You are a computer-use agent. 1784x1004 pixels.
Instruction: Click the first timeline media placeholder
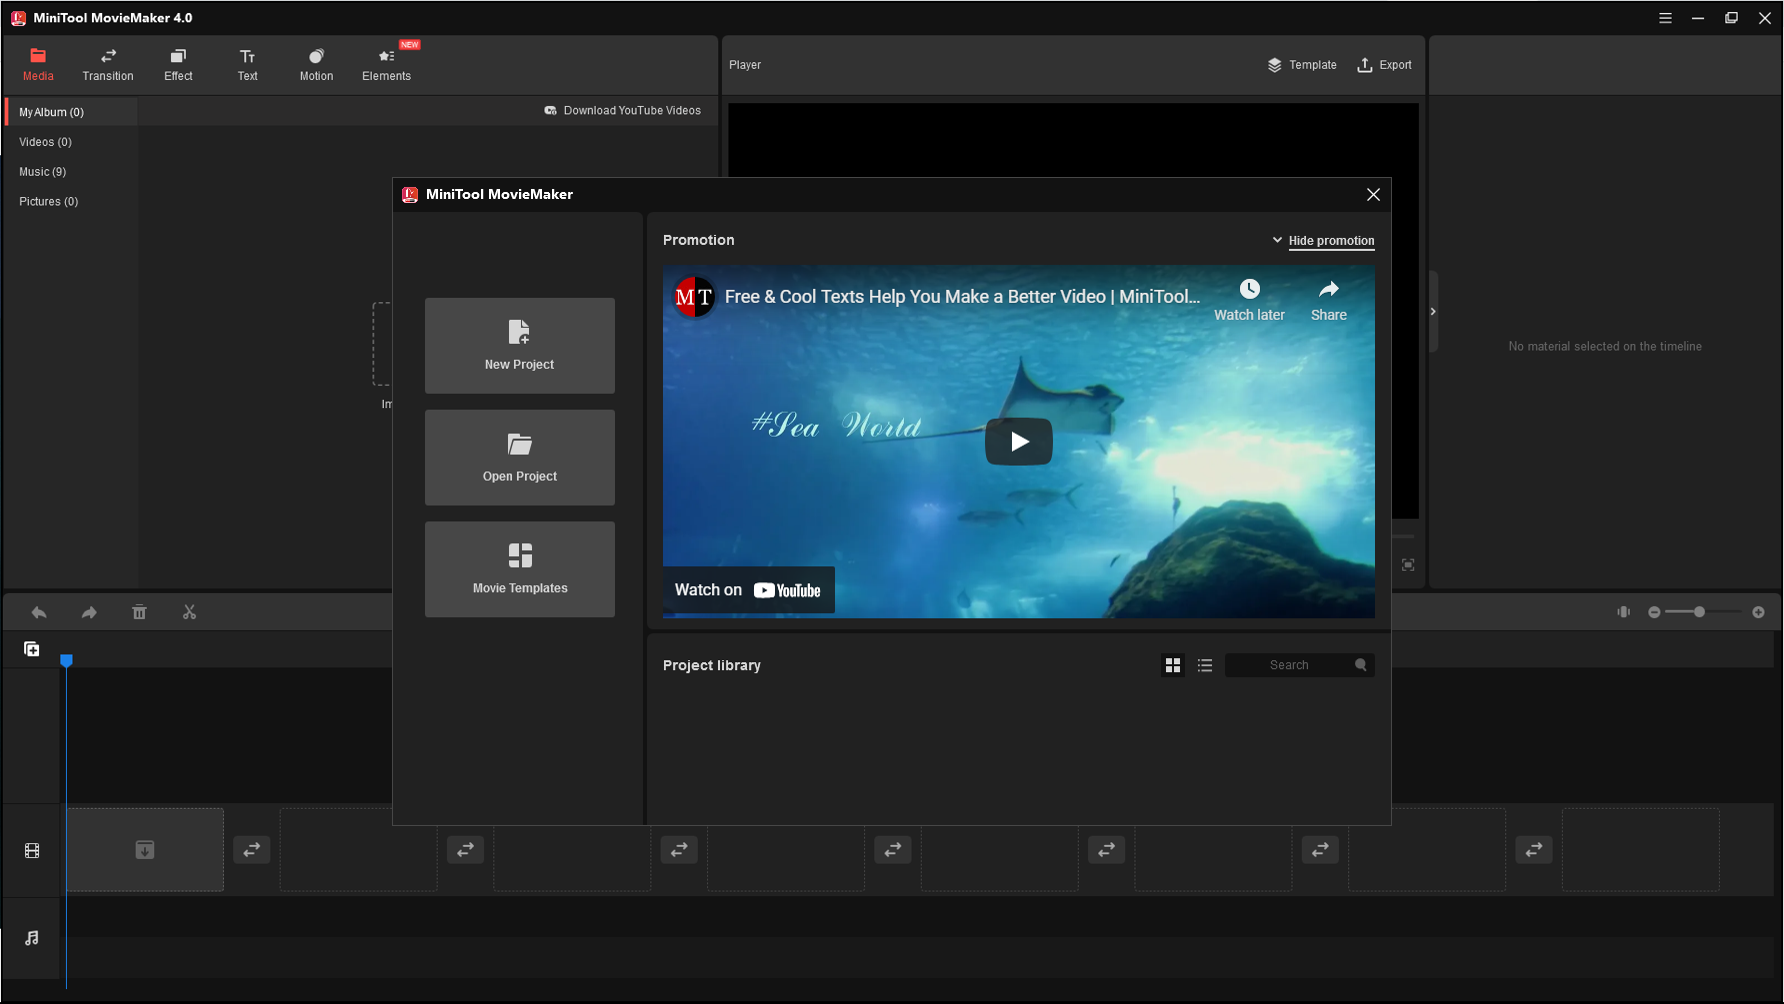click(145, 850)
